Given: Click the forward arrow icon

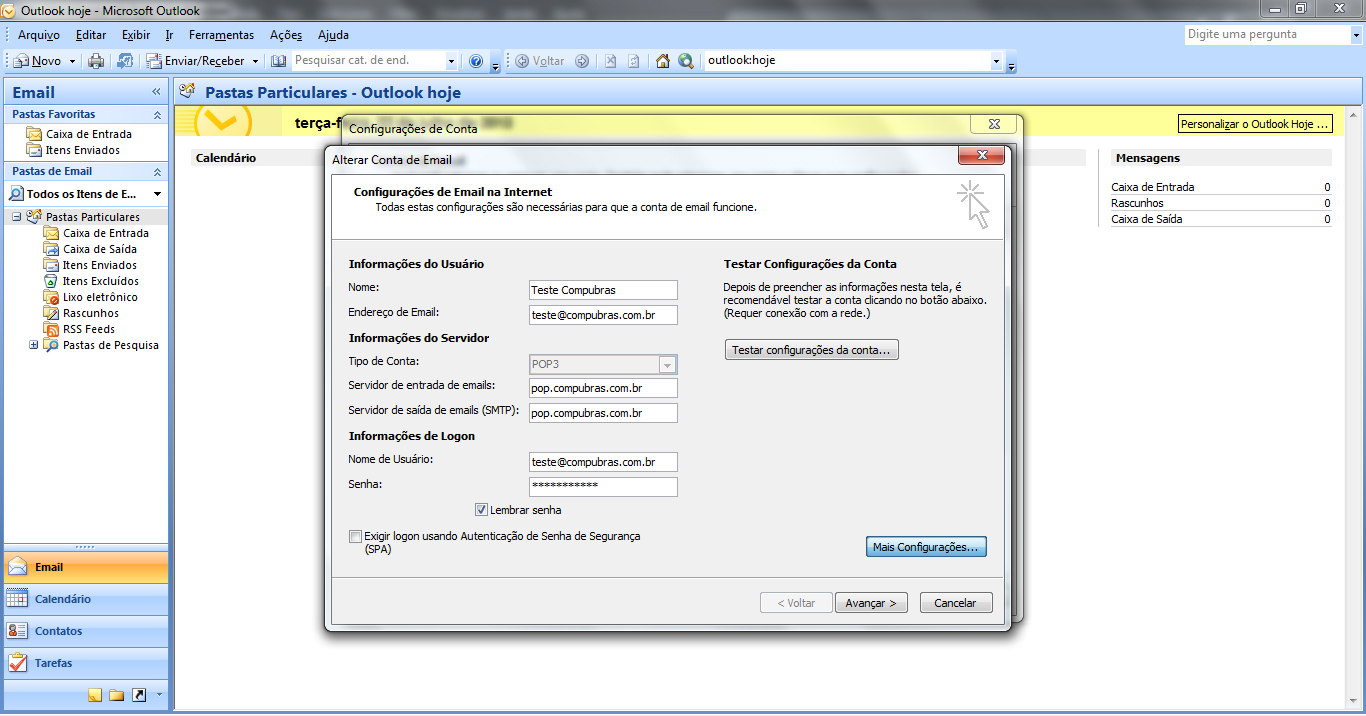Looking at the screenshot, I should click(582, 61).
